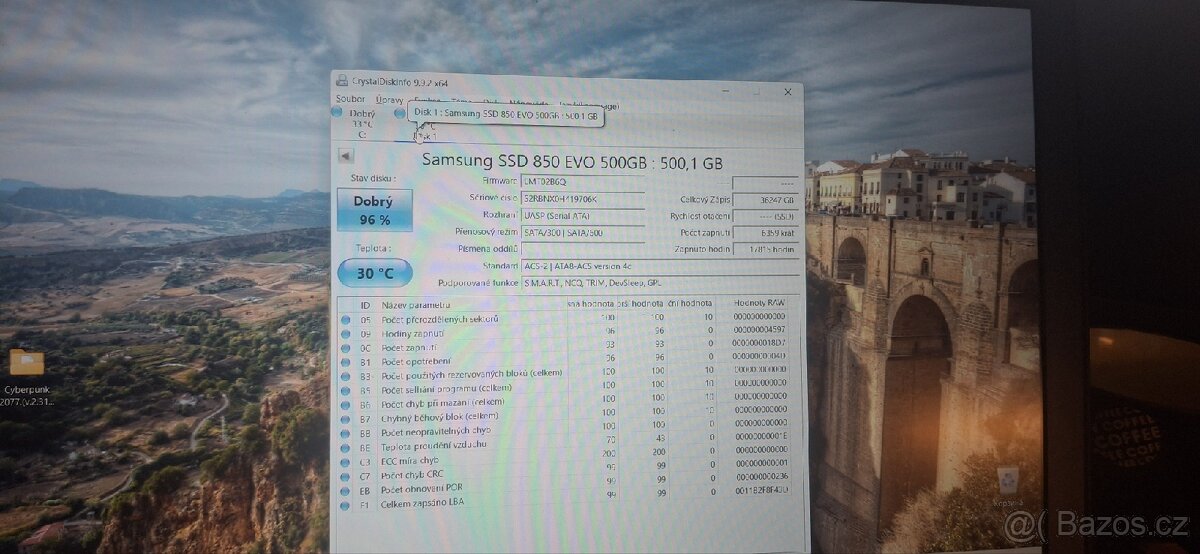Click status circle for ID F1 row
Screen dimensions: 1200x554
coord(347,505)
